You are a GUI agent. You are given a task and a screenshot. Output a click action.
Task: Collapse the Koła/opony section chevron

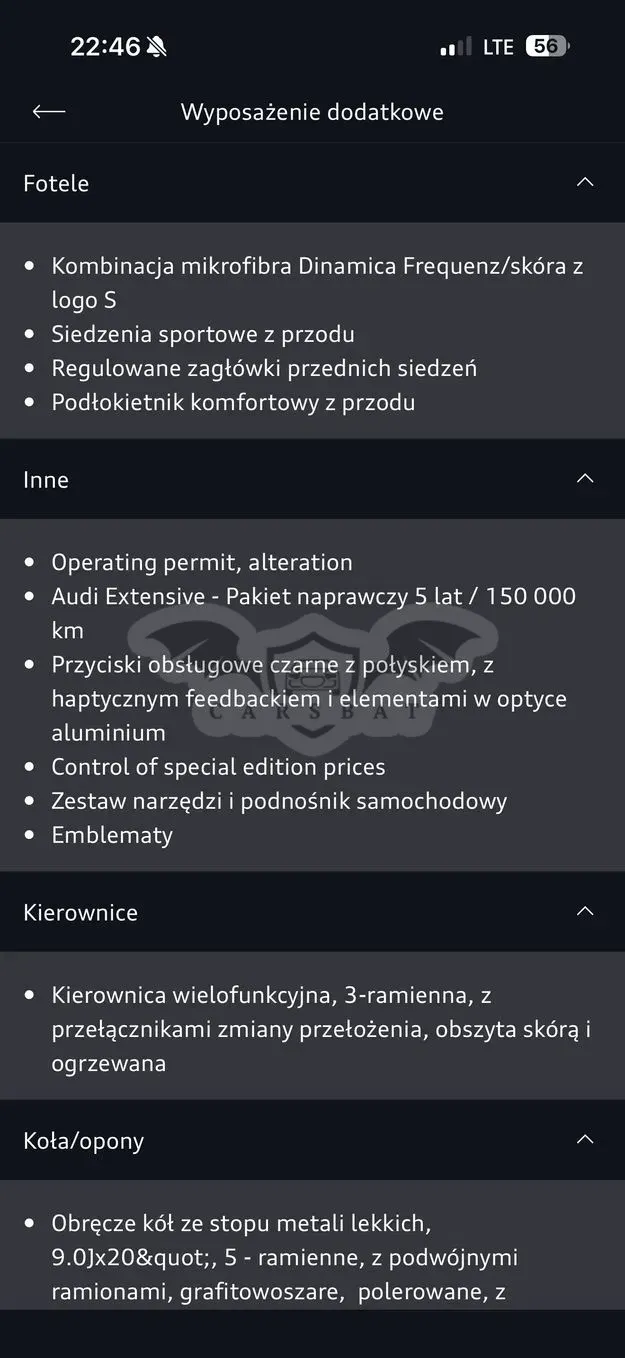click(x=586, y=1140)
